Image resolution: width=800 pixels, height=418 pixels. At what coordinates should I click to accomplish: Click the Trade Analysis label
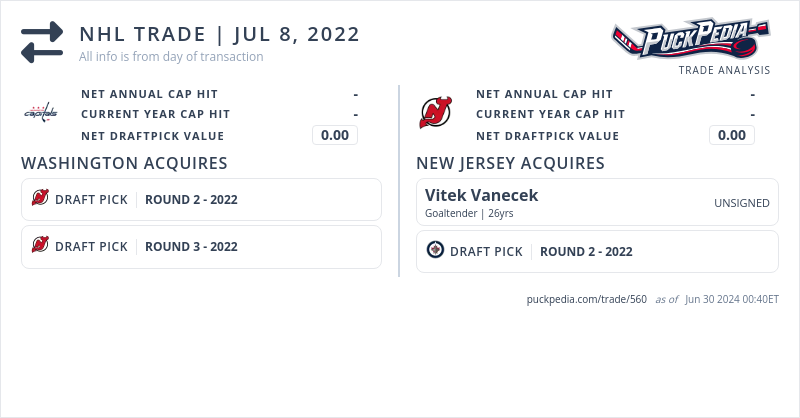(x=724, y=70)
